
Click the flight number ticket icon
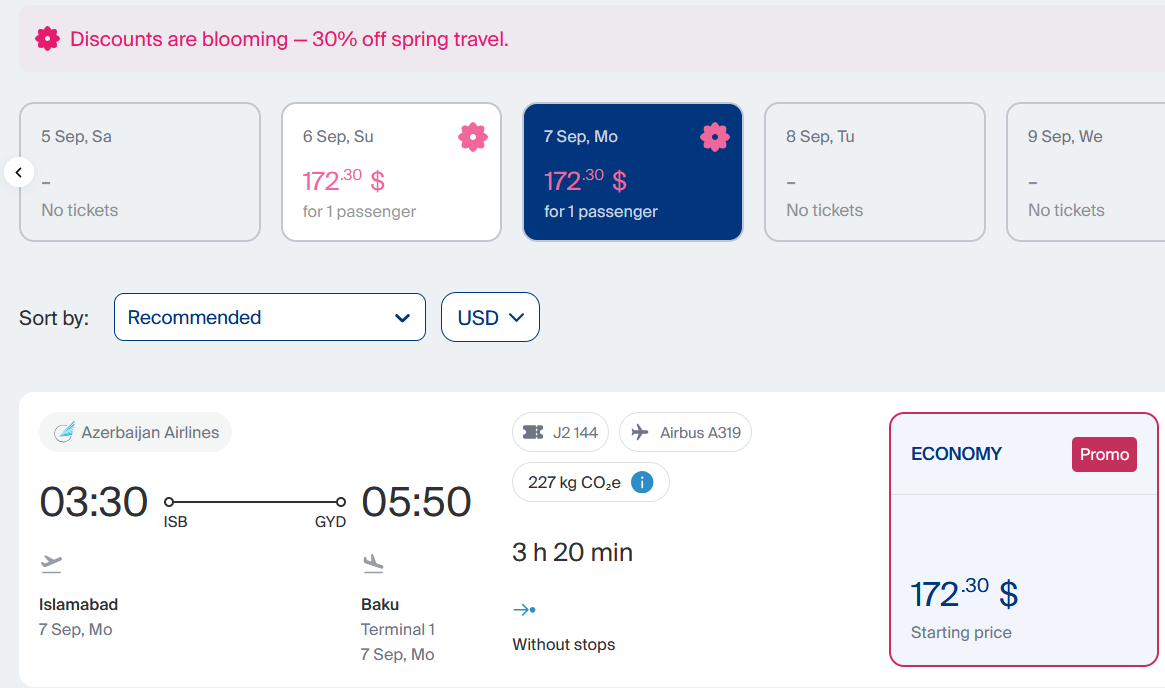pyautogui.click(x=533, y=432)
